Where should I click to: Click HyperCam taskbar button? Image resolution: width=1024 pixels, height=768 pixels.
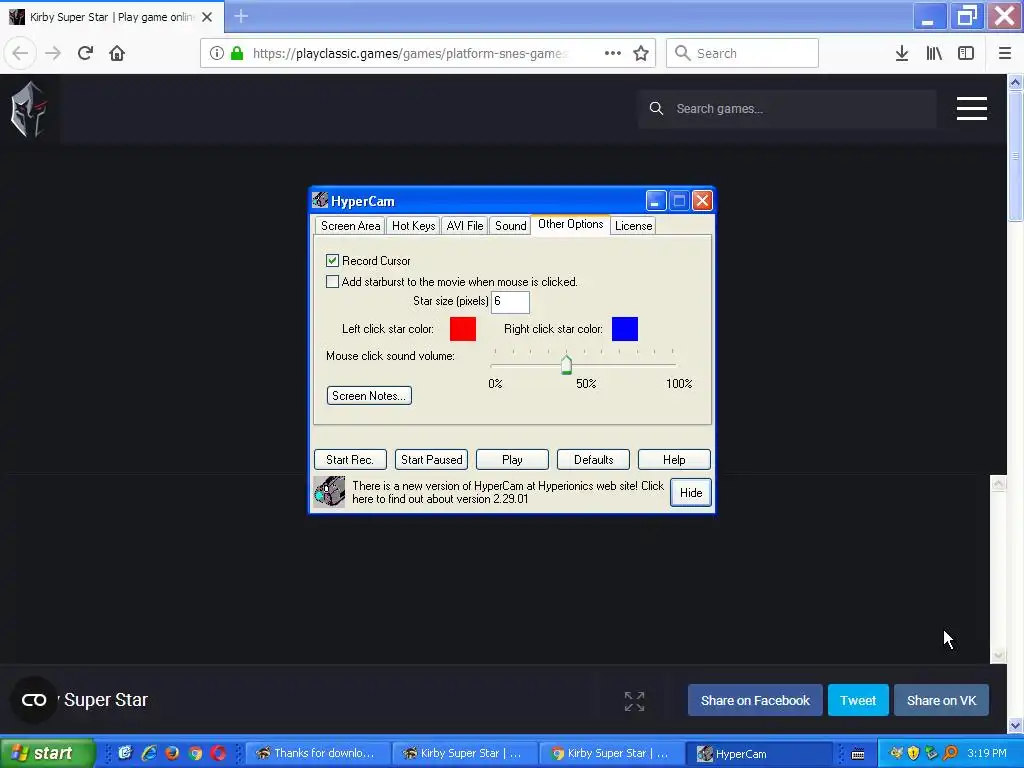760,754
